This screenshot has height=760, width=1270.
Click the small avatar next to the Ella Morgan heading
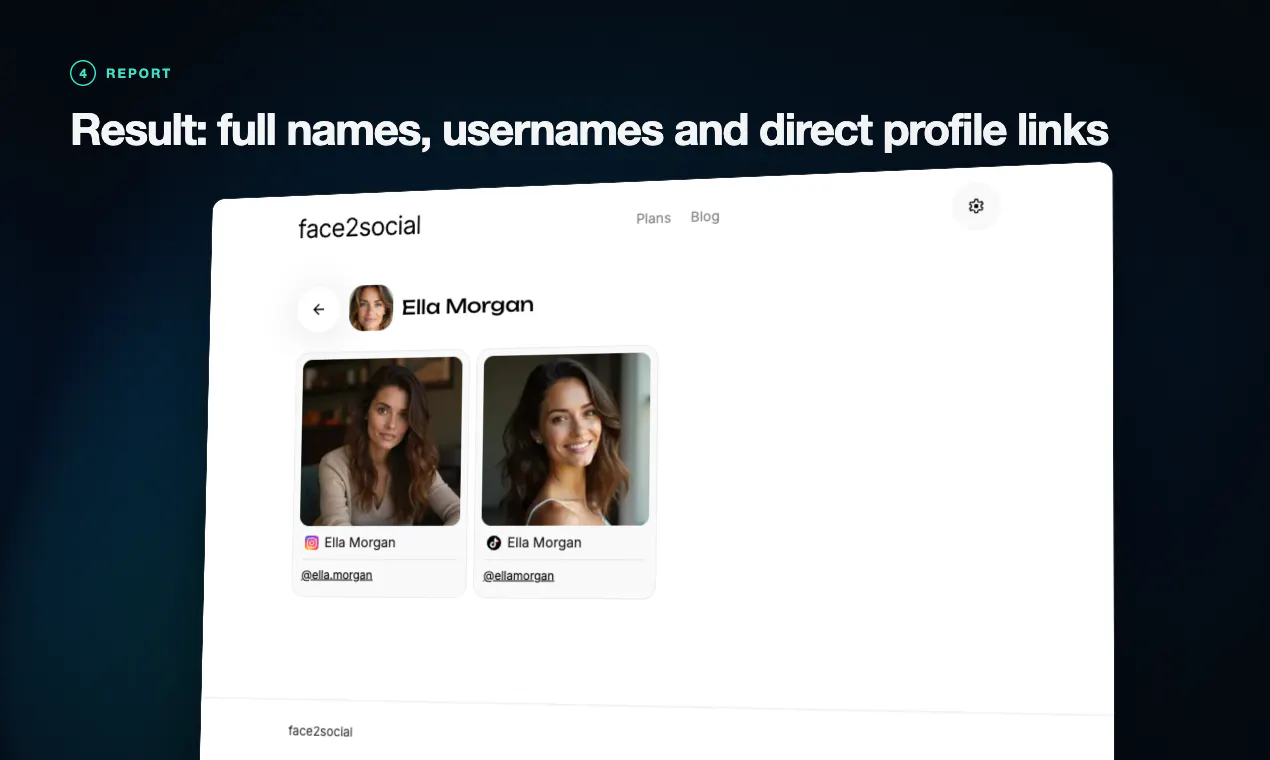coord(371,308)
